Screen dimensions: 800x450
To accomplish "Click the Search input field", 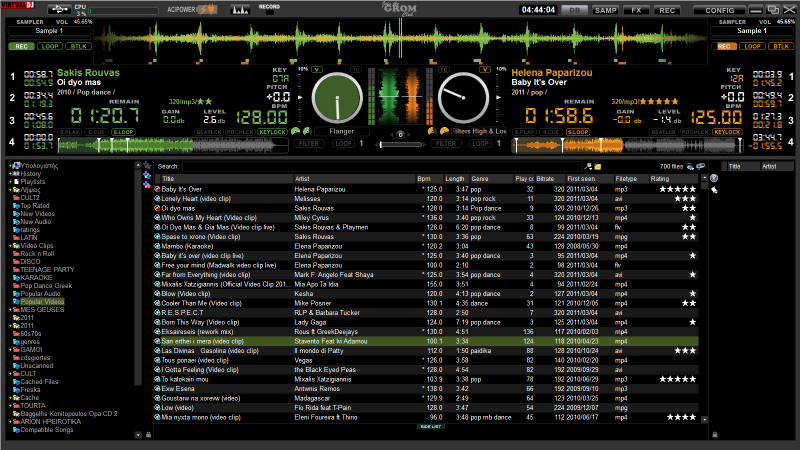I will click(x=382, y=166).
